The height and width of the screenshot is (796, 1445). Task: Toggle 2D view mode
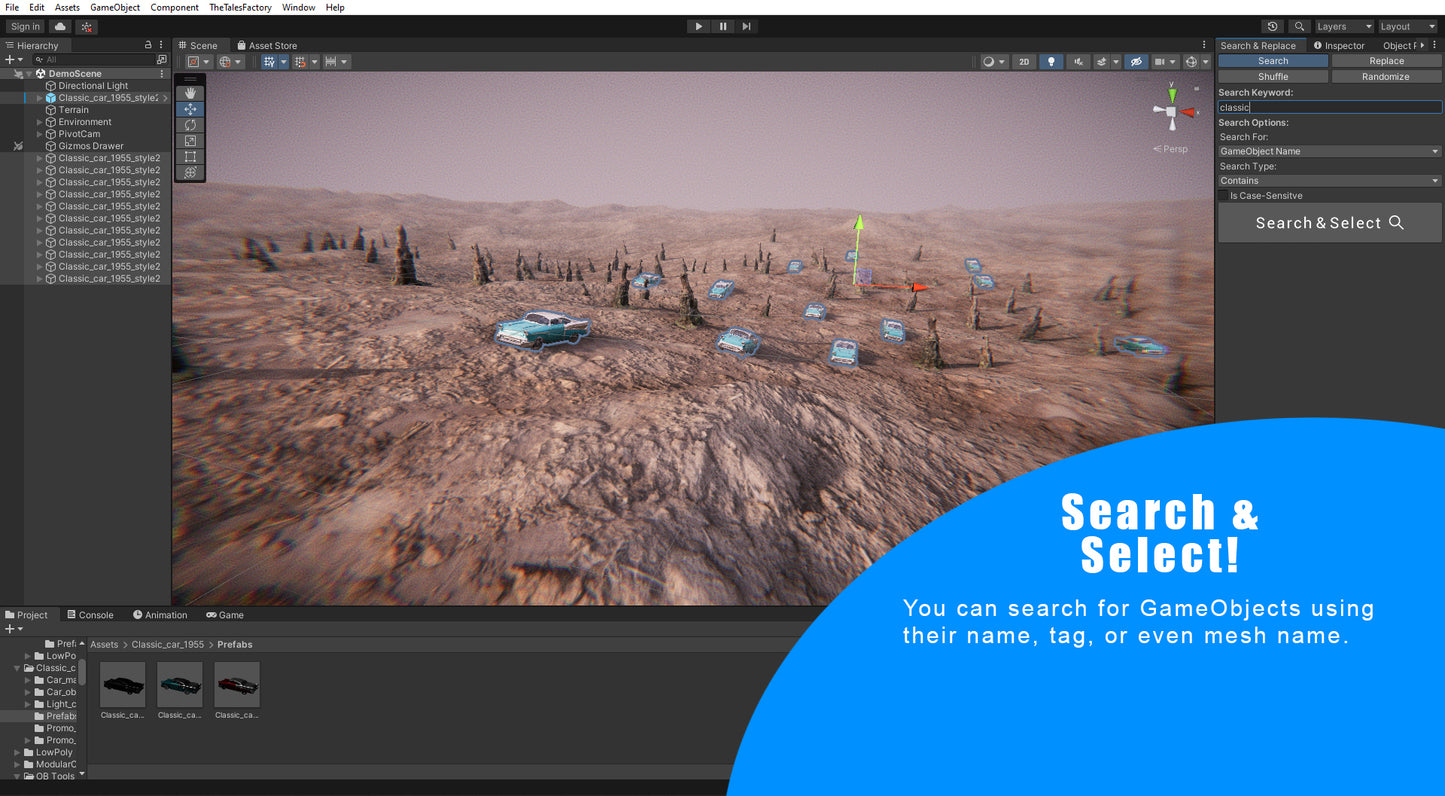tap(1023, 62)
